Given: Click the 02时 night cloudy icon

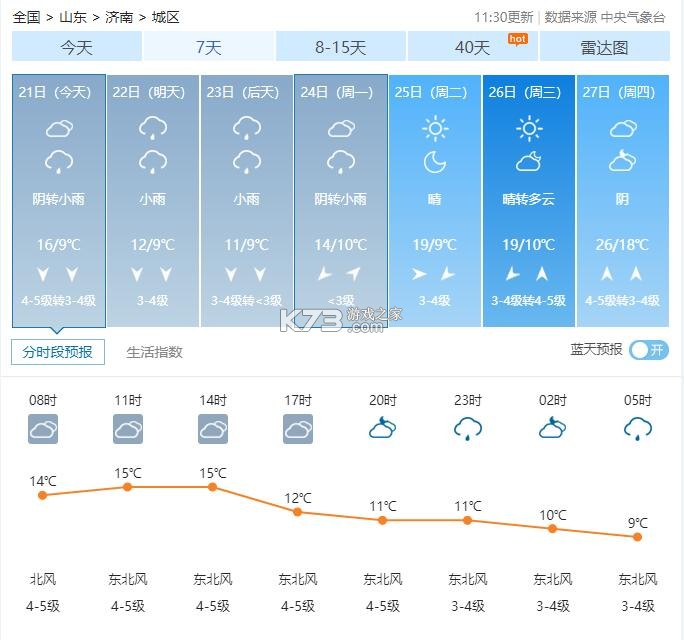Looking at the screenshot, I should (553, 428).
